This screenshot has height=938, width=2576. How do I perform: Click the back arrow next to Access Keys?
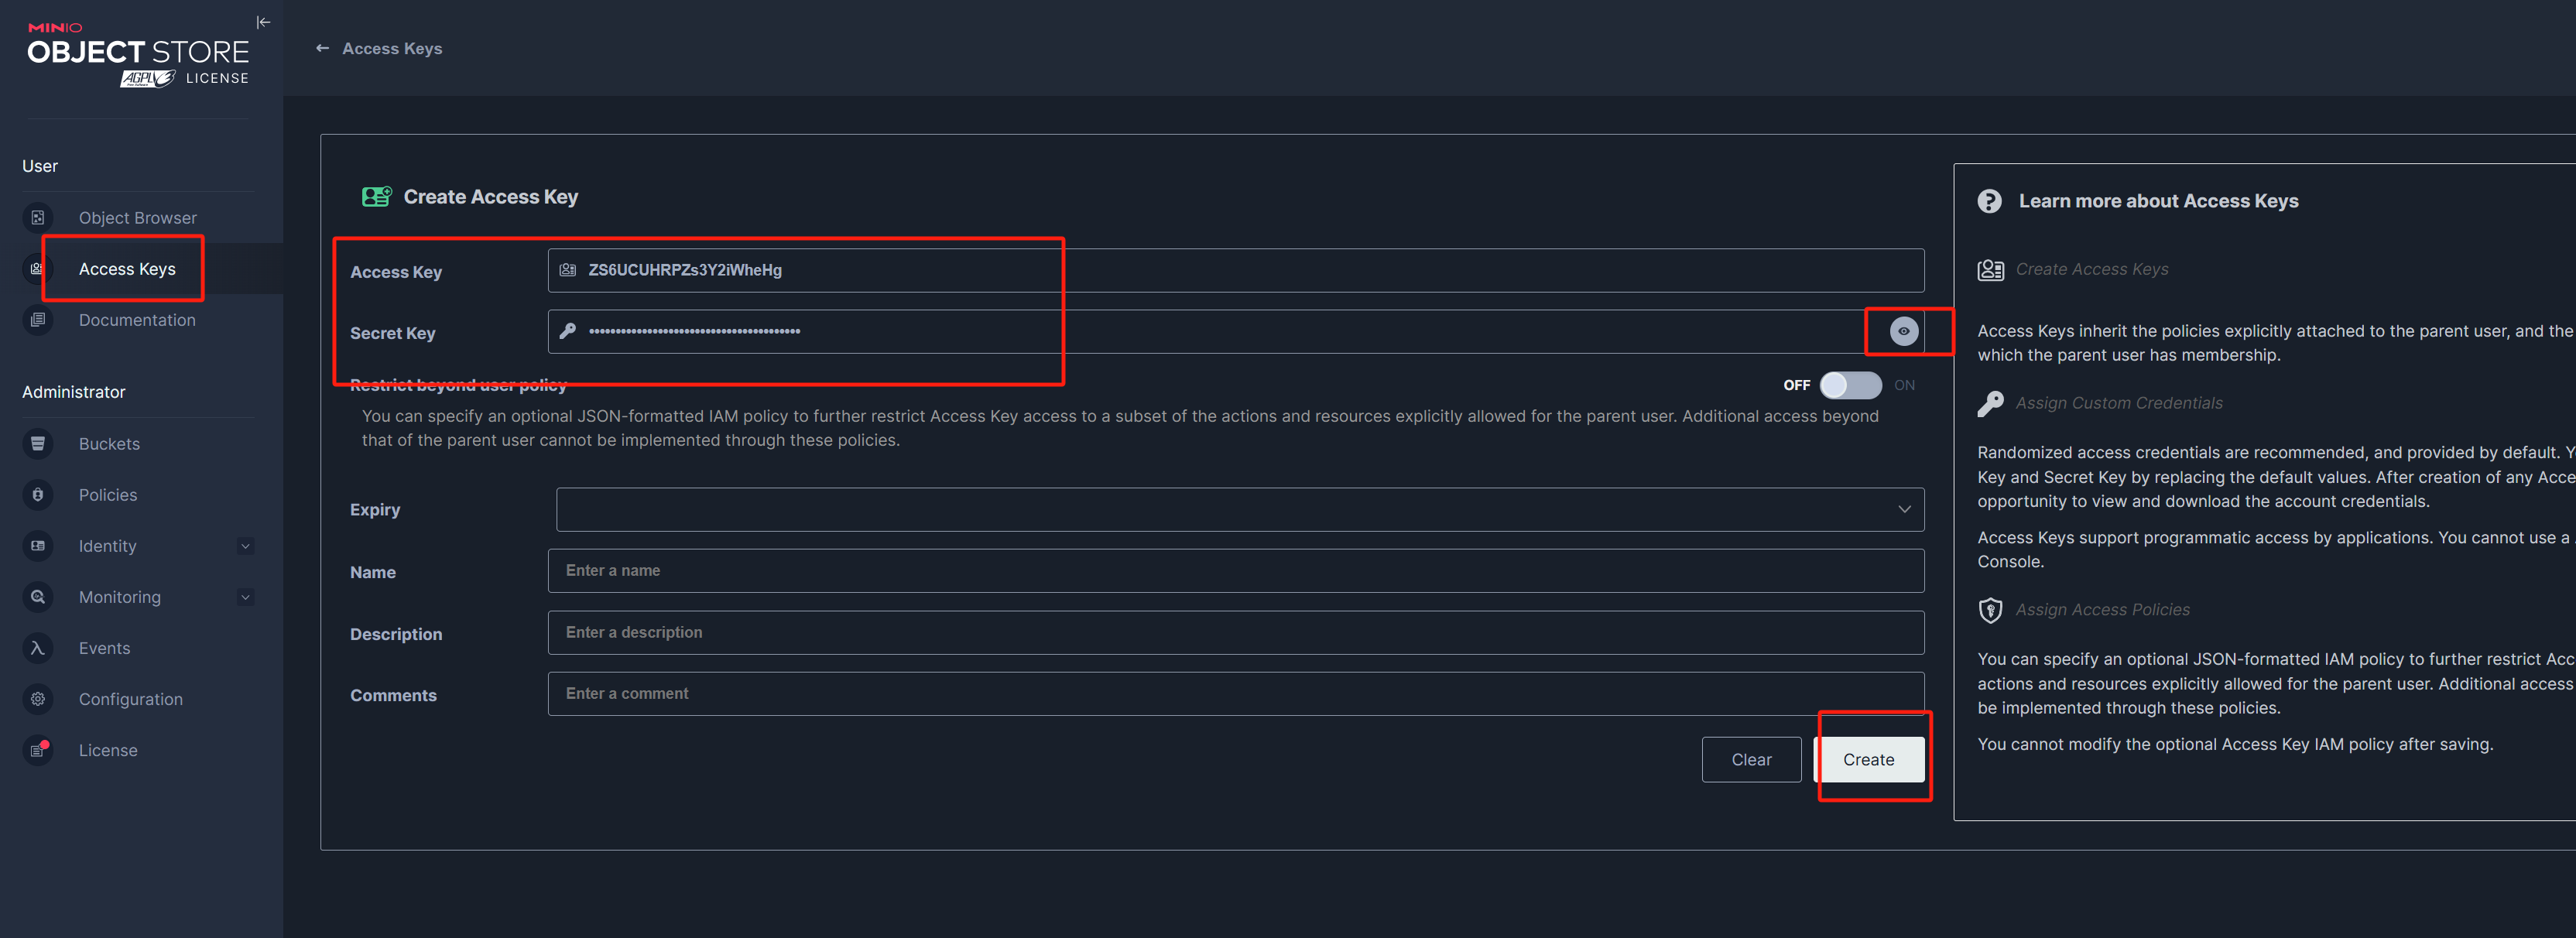[322, 48]
